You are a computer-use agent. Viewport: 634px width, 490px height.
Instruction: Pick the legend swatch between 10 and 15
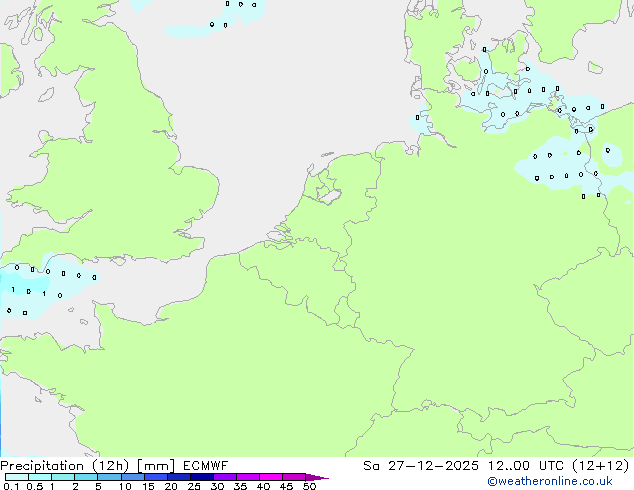[132, 478]
